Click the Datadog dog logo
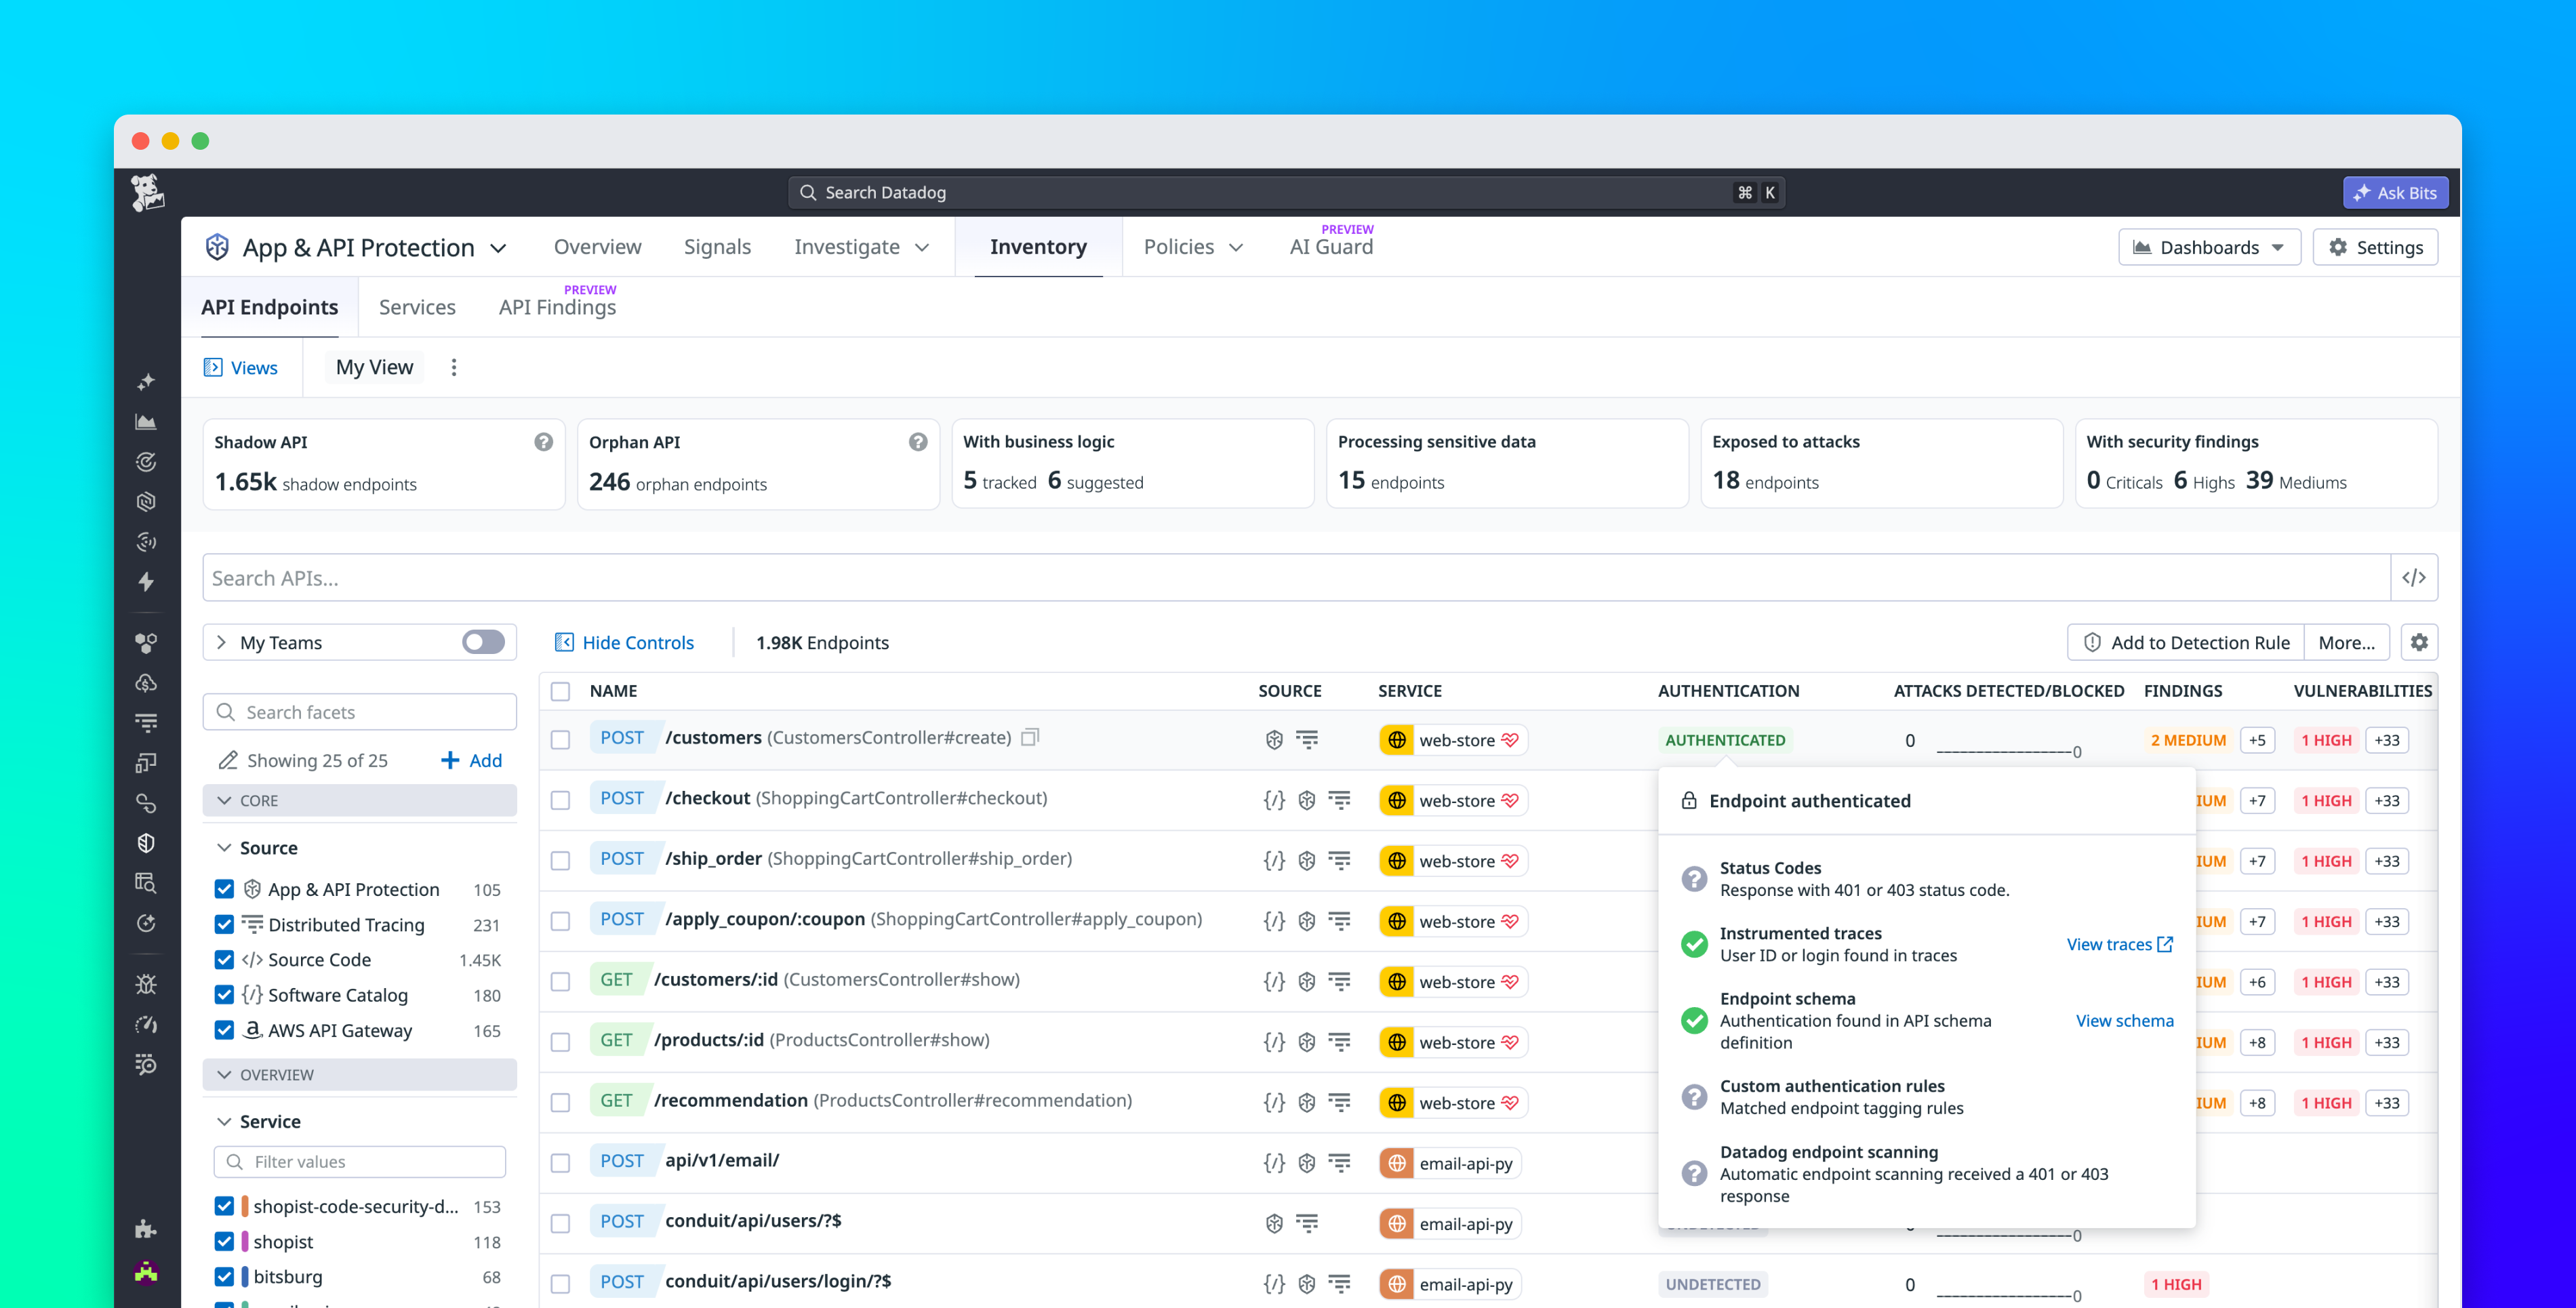This screenshot has height=1308, width=2576. [x=147, y=192]
